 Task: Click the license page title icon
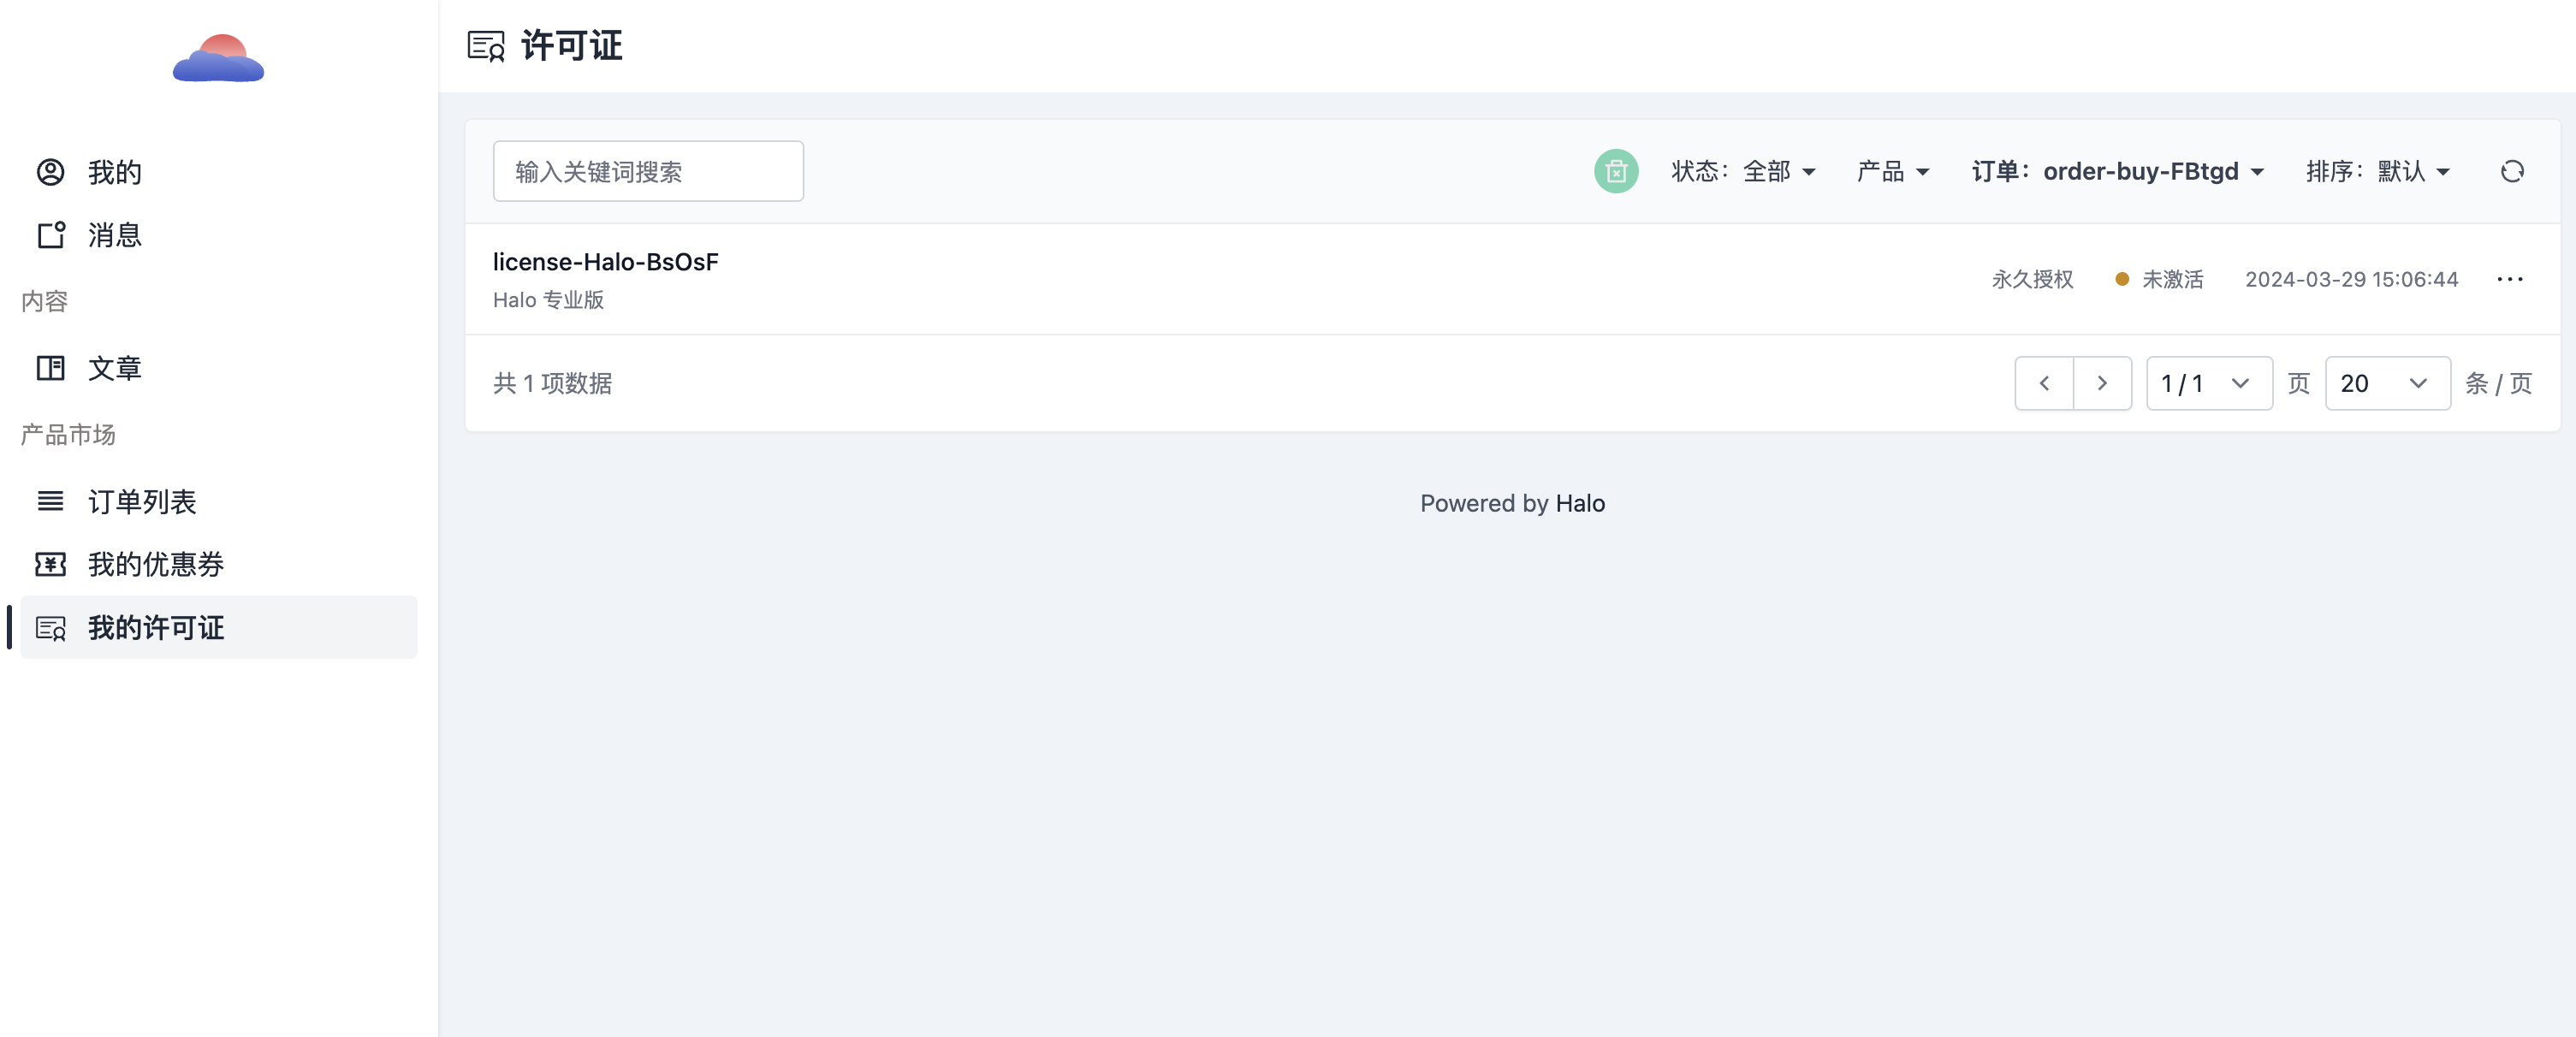click(x=486, y=46)
